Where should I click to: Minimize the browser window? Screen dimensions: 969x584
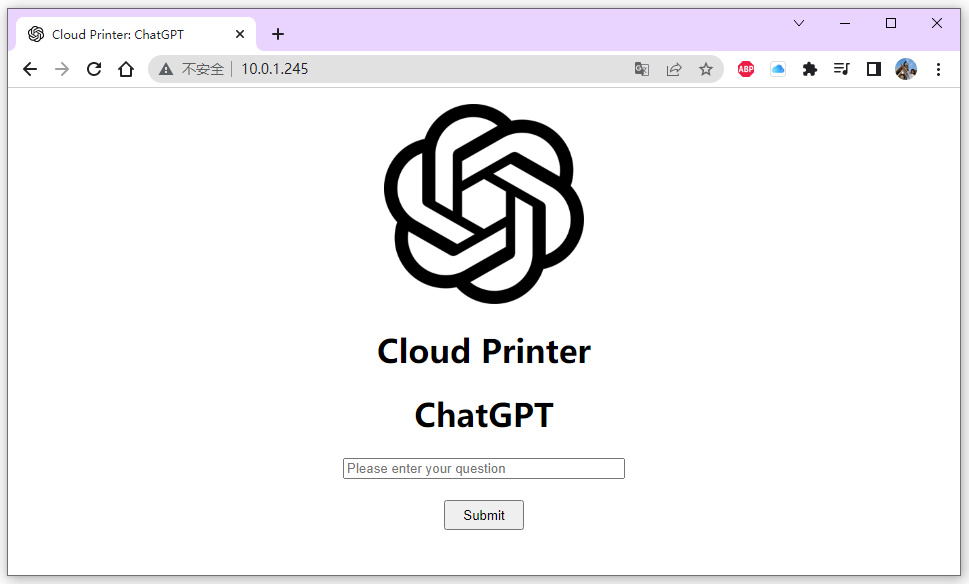(845, 23)
